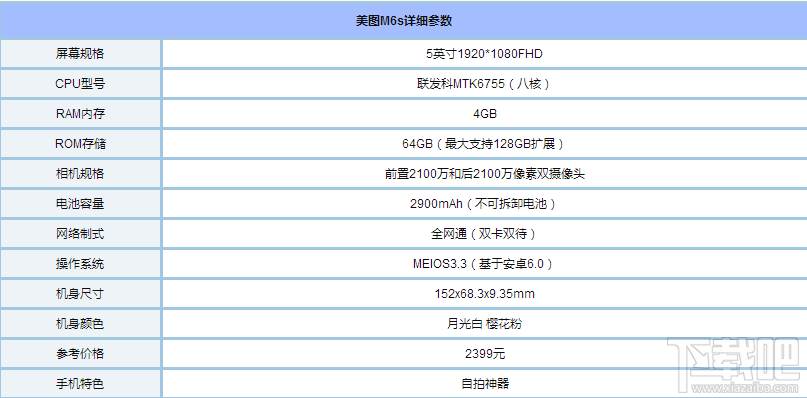Select the CPU型号 label cell
807x398 pixels.
pos(80,83)
